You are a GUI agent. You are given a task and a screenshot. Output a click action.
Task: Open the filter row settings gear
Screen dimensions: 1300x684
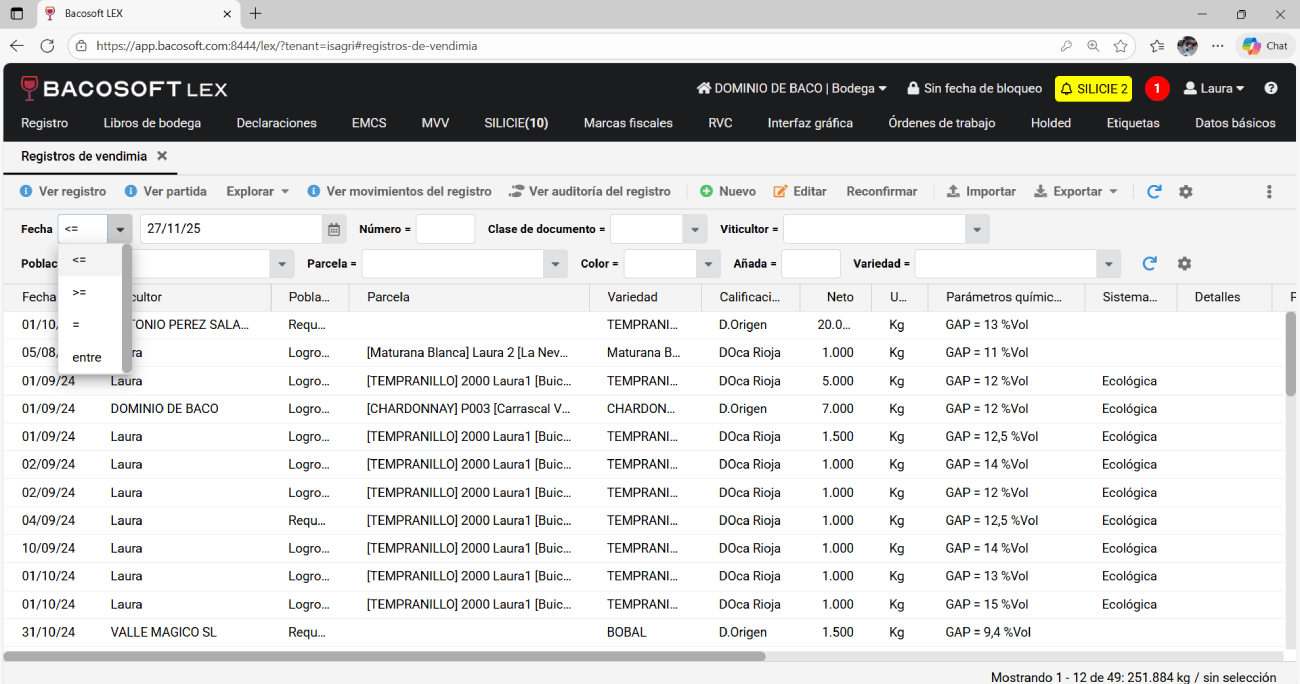1184,264
